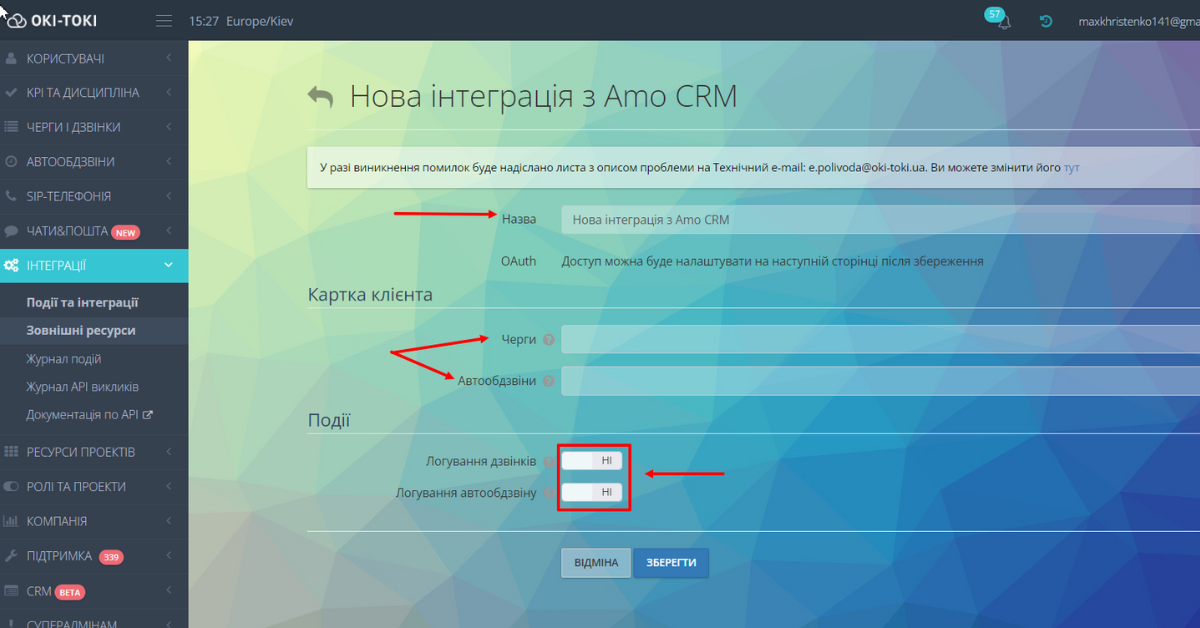Click the 339 badge on Підтримка

(x=111, y=557)
